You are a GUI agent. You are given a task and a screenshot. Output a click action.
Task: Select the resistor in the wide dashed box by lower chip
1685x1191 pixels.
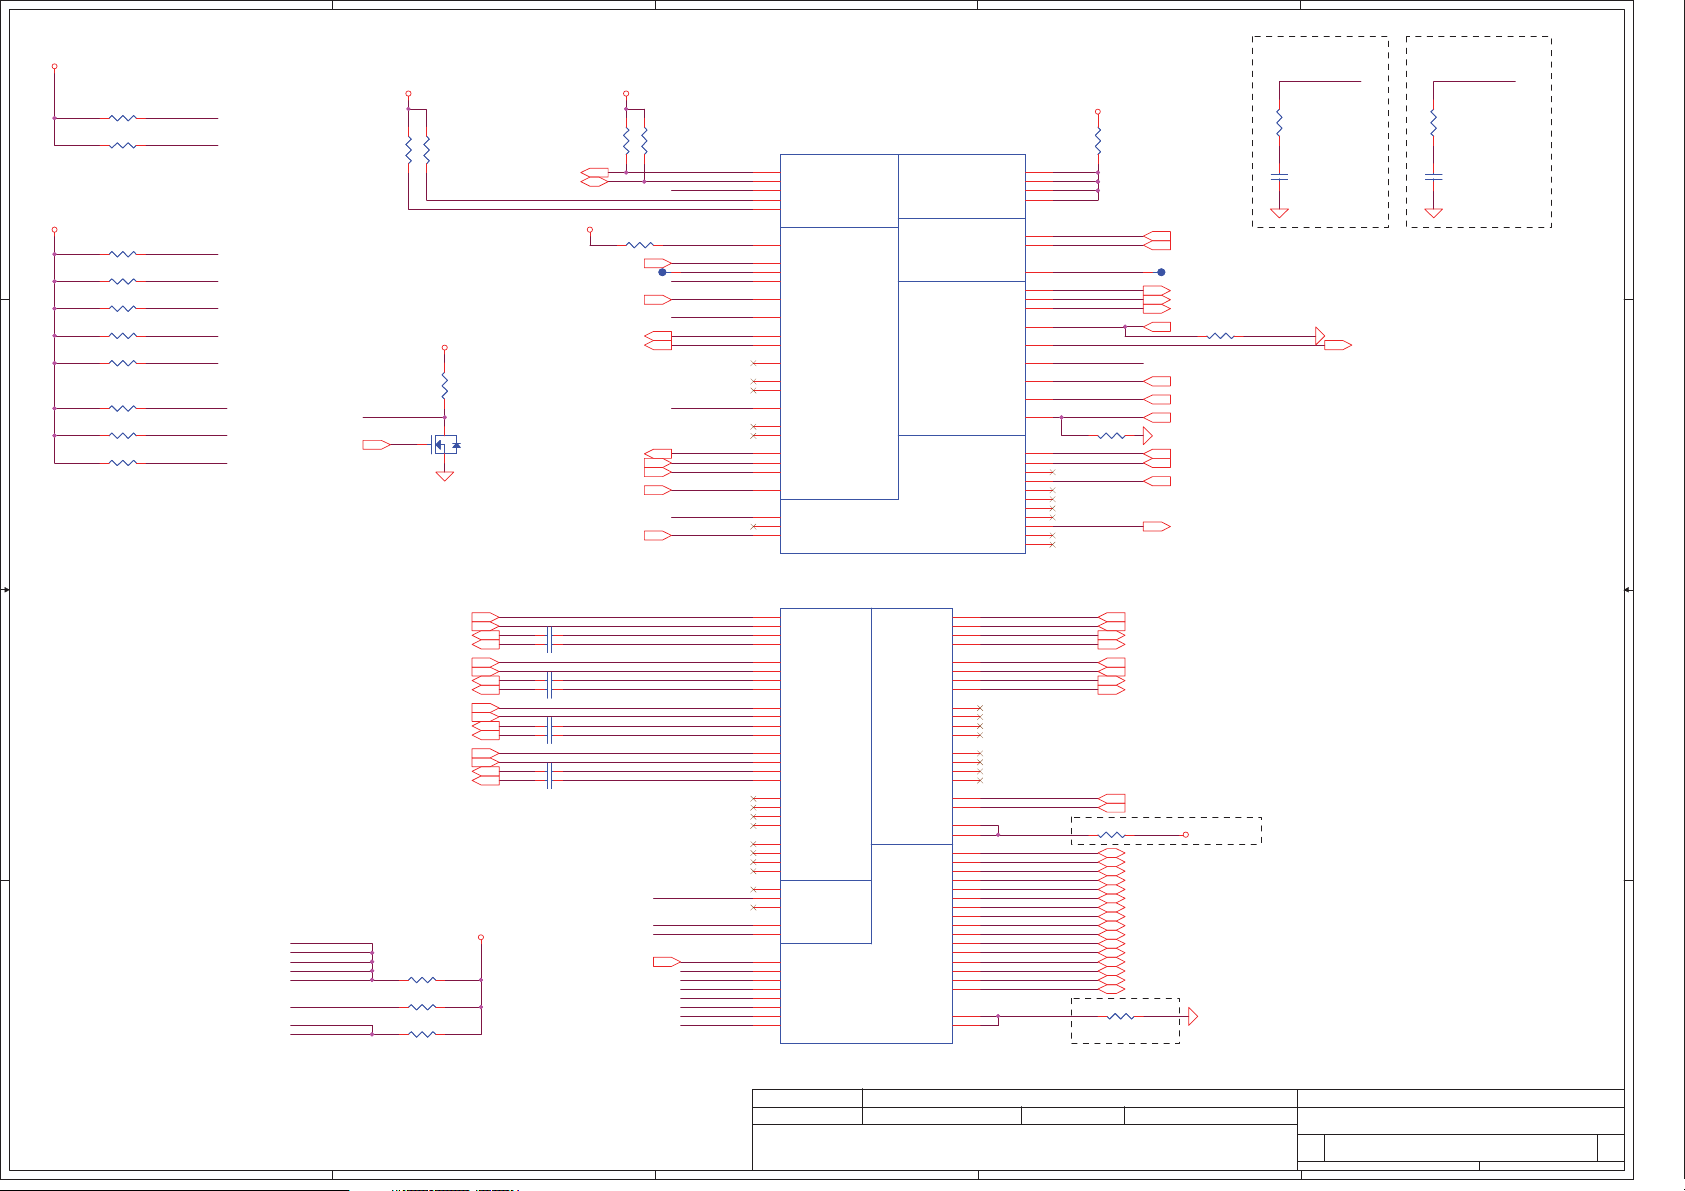(1111, 835)
